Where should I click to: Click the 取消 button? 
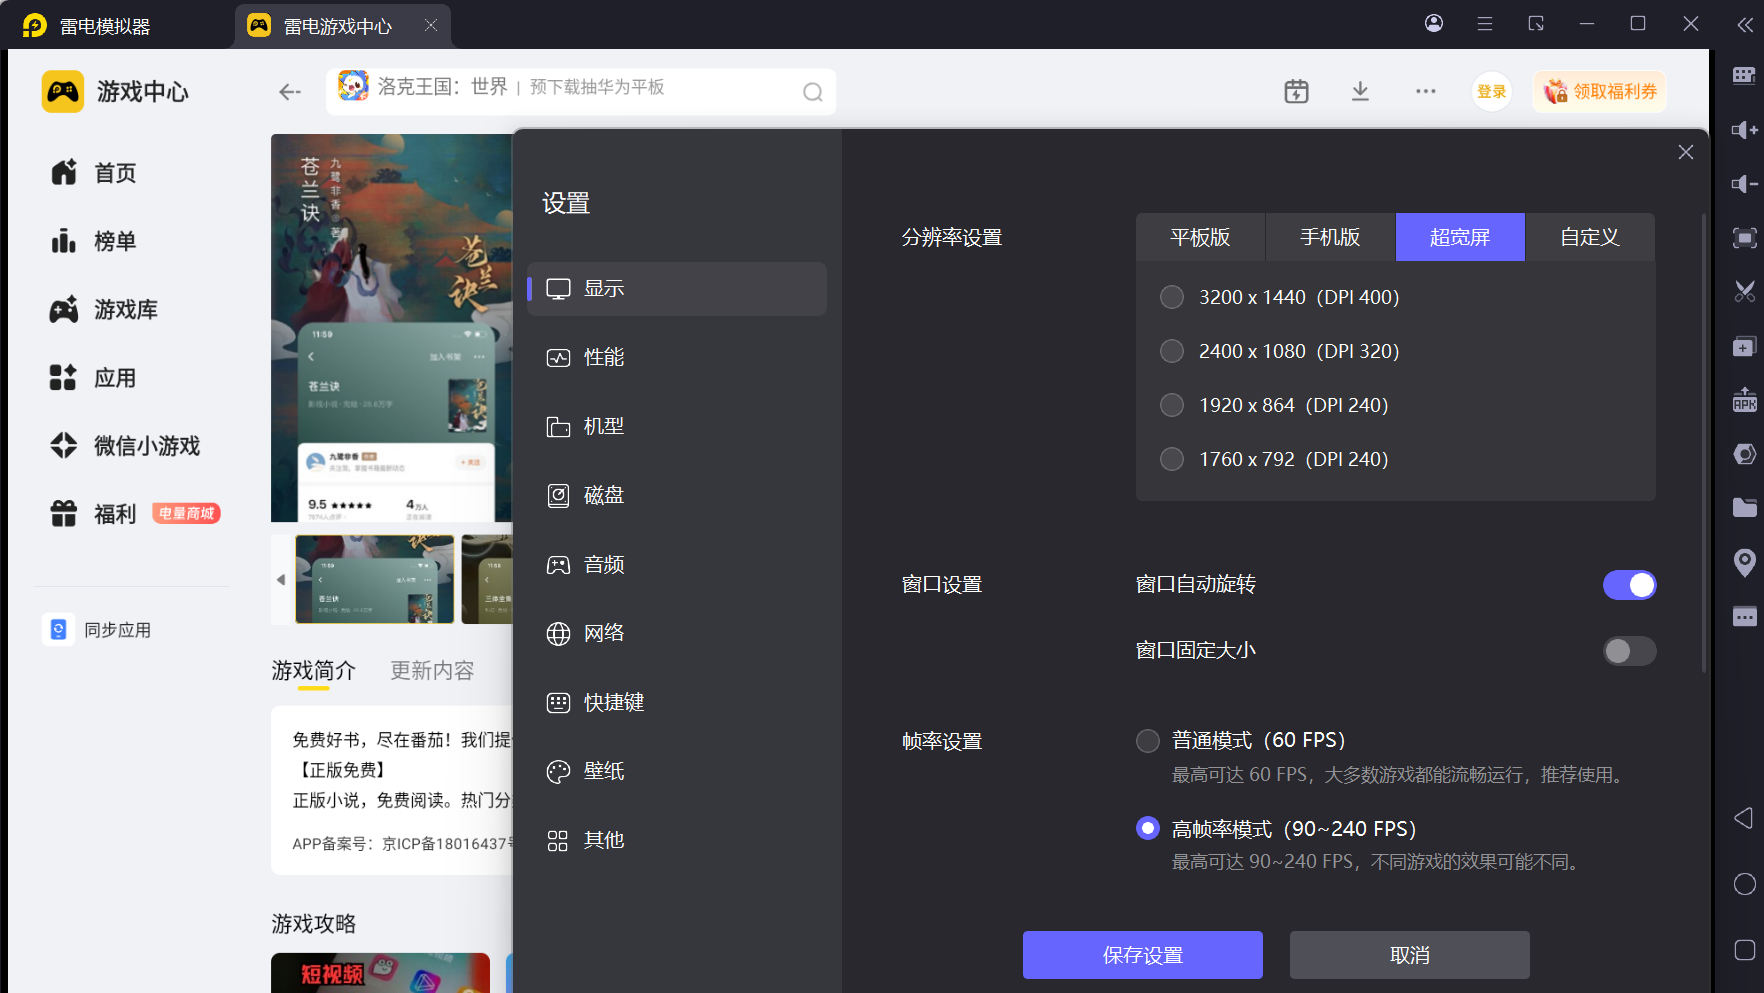pos(1409,955)
